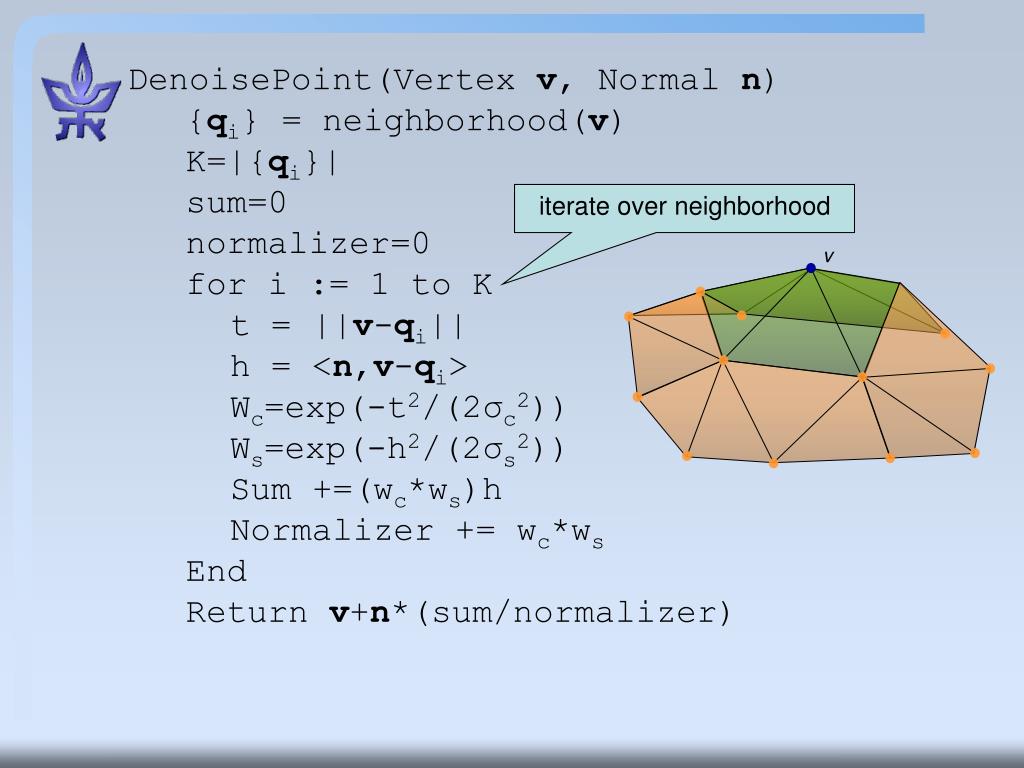
Task: Click the 'DenoisePoint(Vertex v, Normal n)' header line
Action: point(452,80)
